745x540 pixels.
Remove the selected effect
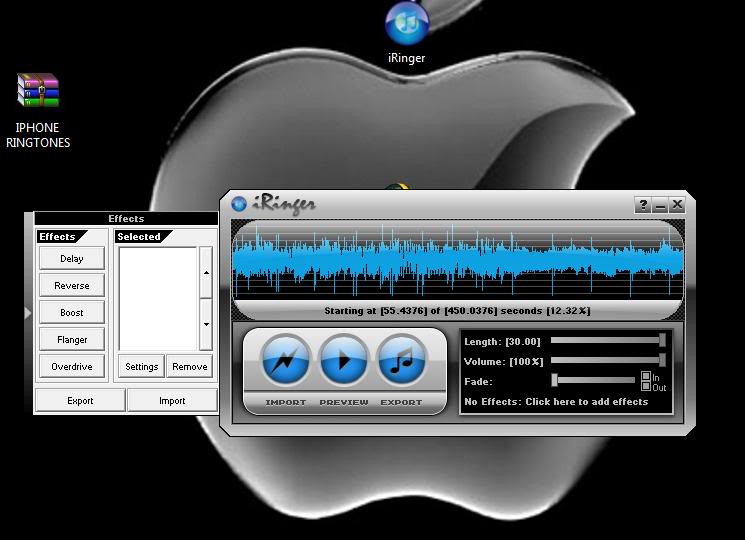pyautogui.click(x=190, y=367)
